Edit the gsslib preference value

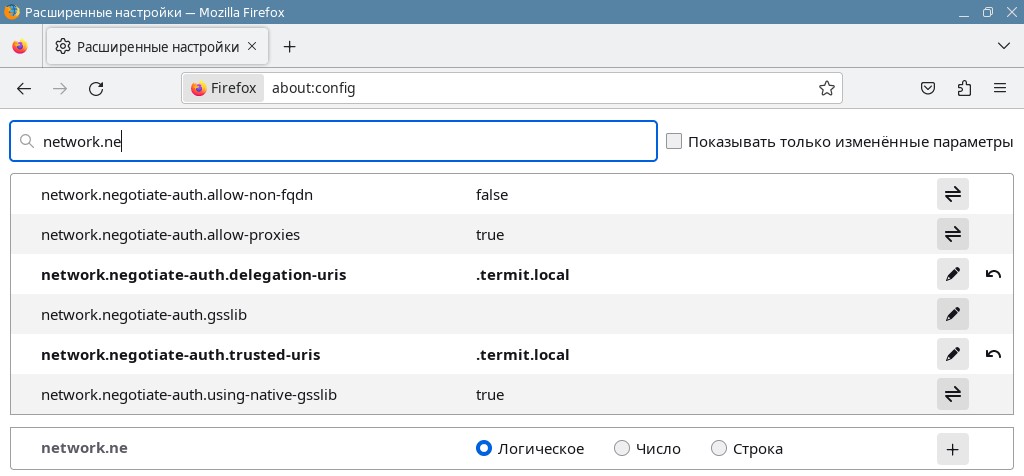[953, 315]
